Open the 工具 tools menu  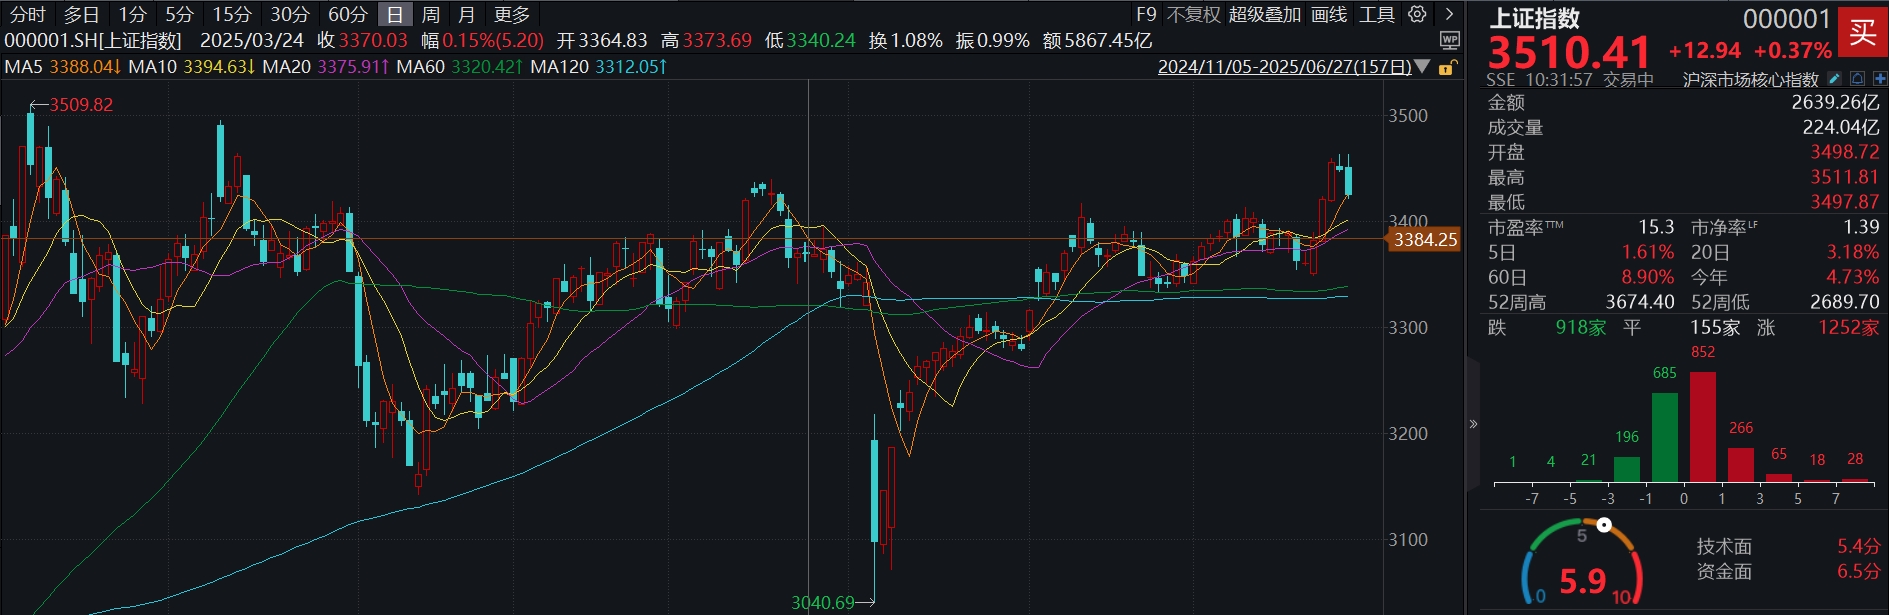click(x=1376, y=14)
